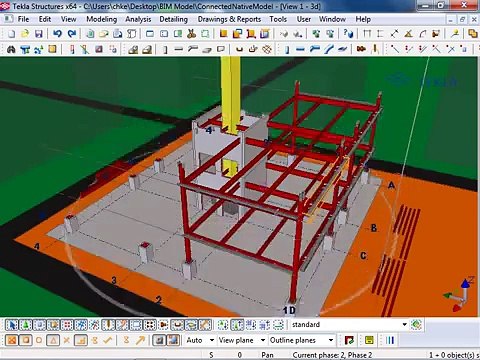Toggle the Select views selection switch
The width and height of the screenshot is (480, 360).
[x=136, y=324]
